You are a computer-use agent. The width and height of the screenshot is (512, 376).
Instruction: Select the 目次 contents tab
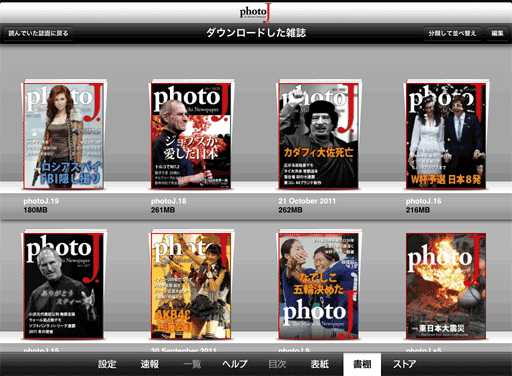[x=277, y=364]
